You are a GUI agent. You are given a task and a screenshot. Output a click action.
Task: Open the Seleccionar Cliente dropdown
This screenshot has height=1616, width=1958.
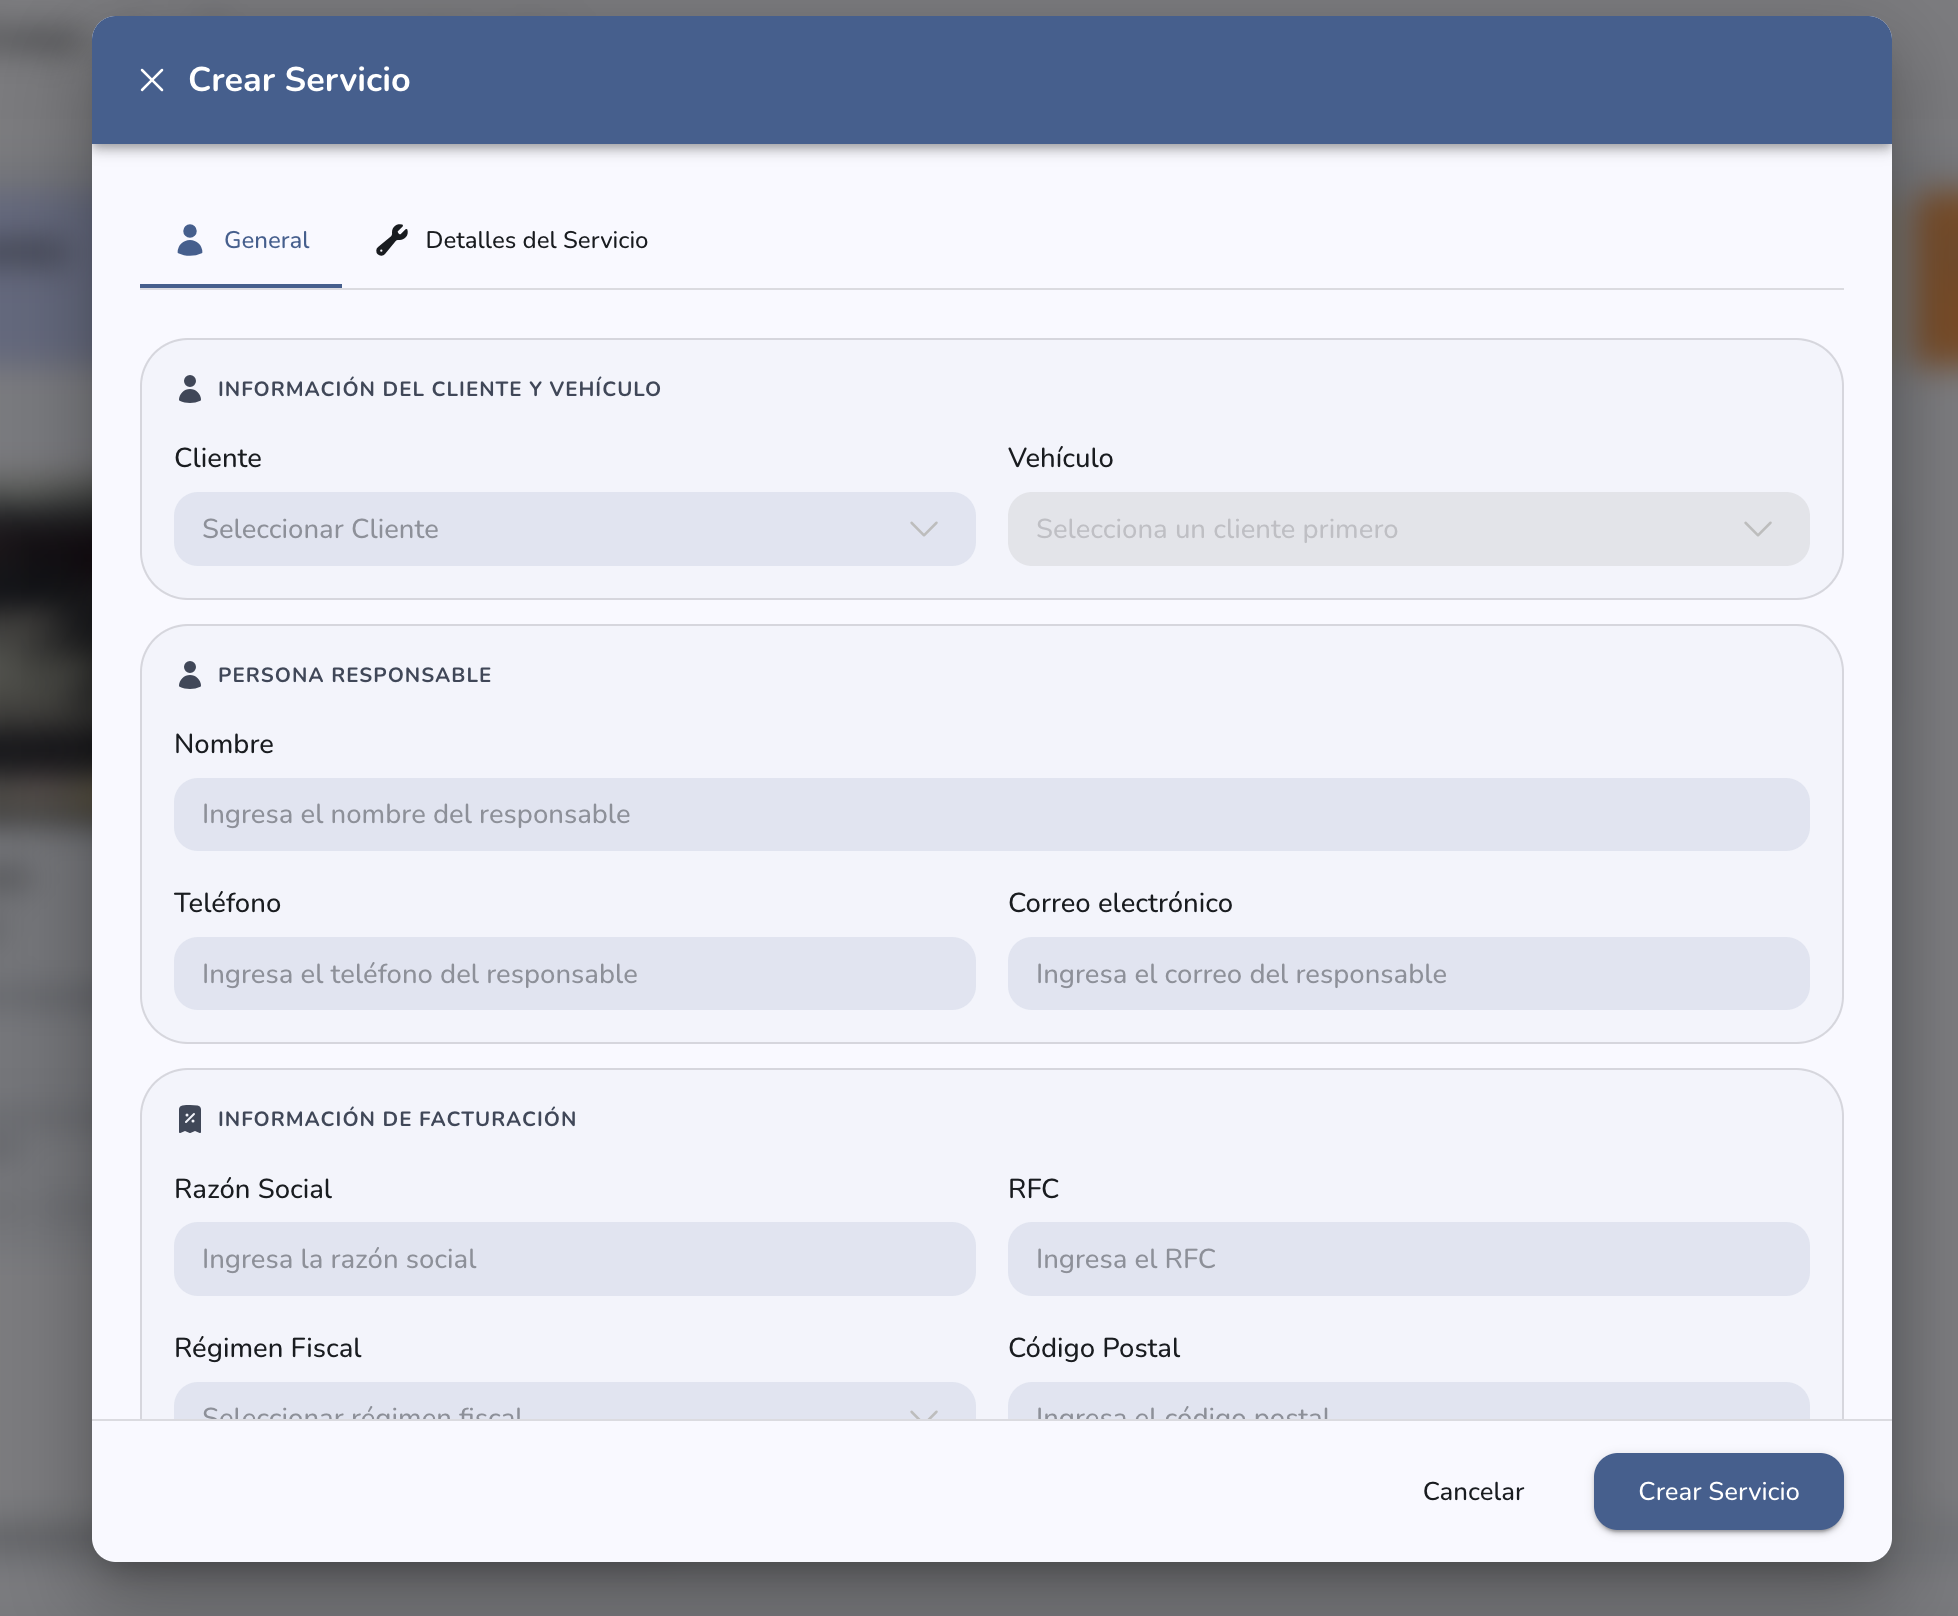(575, 529)
